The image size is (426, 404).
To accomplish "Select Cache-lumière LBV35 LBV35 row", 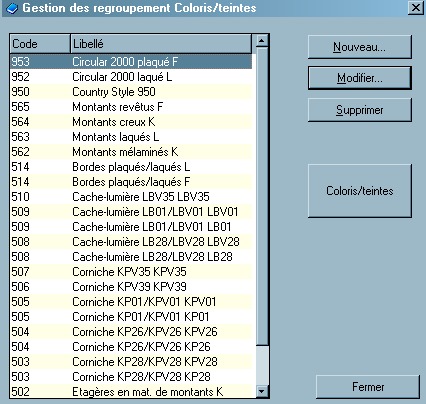I will tap(131, 197).
